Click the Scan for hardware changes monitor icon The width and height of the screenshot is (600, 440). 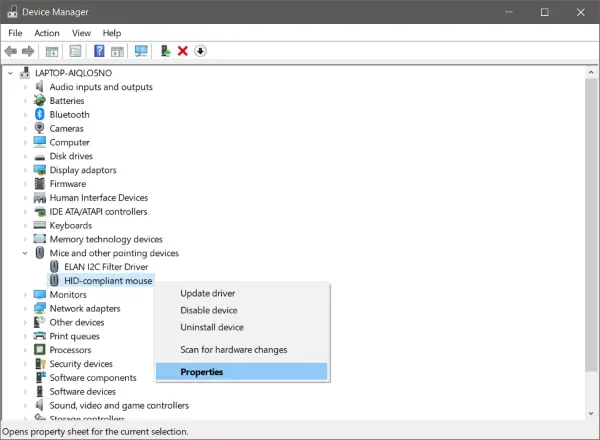pos(141,51)
